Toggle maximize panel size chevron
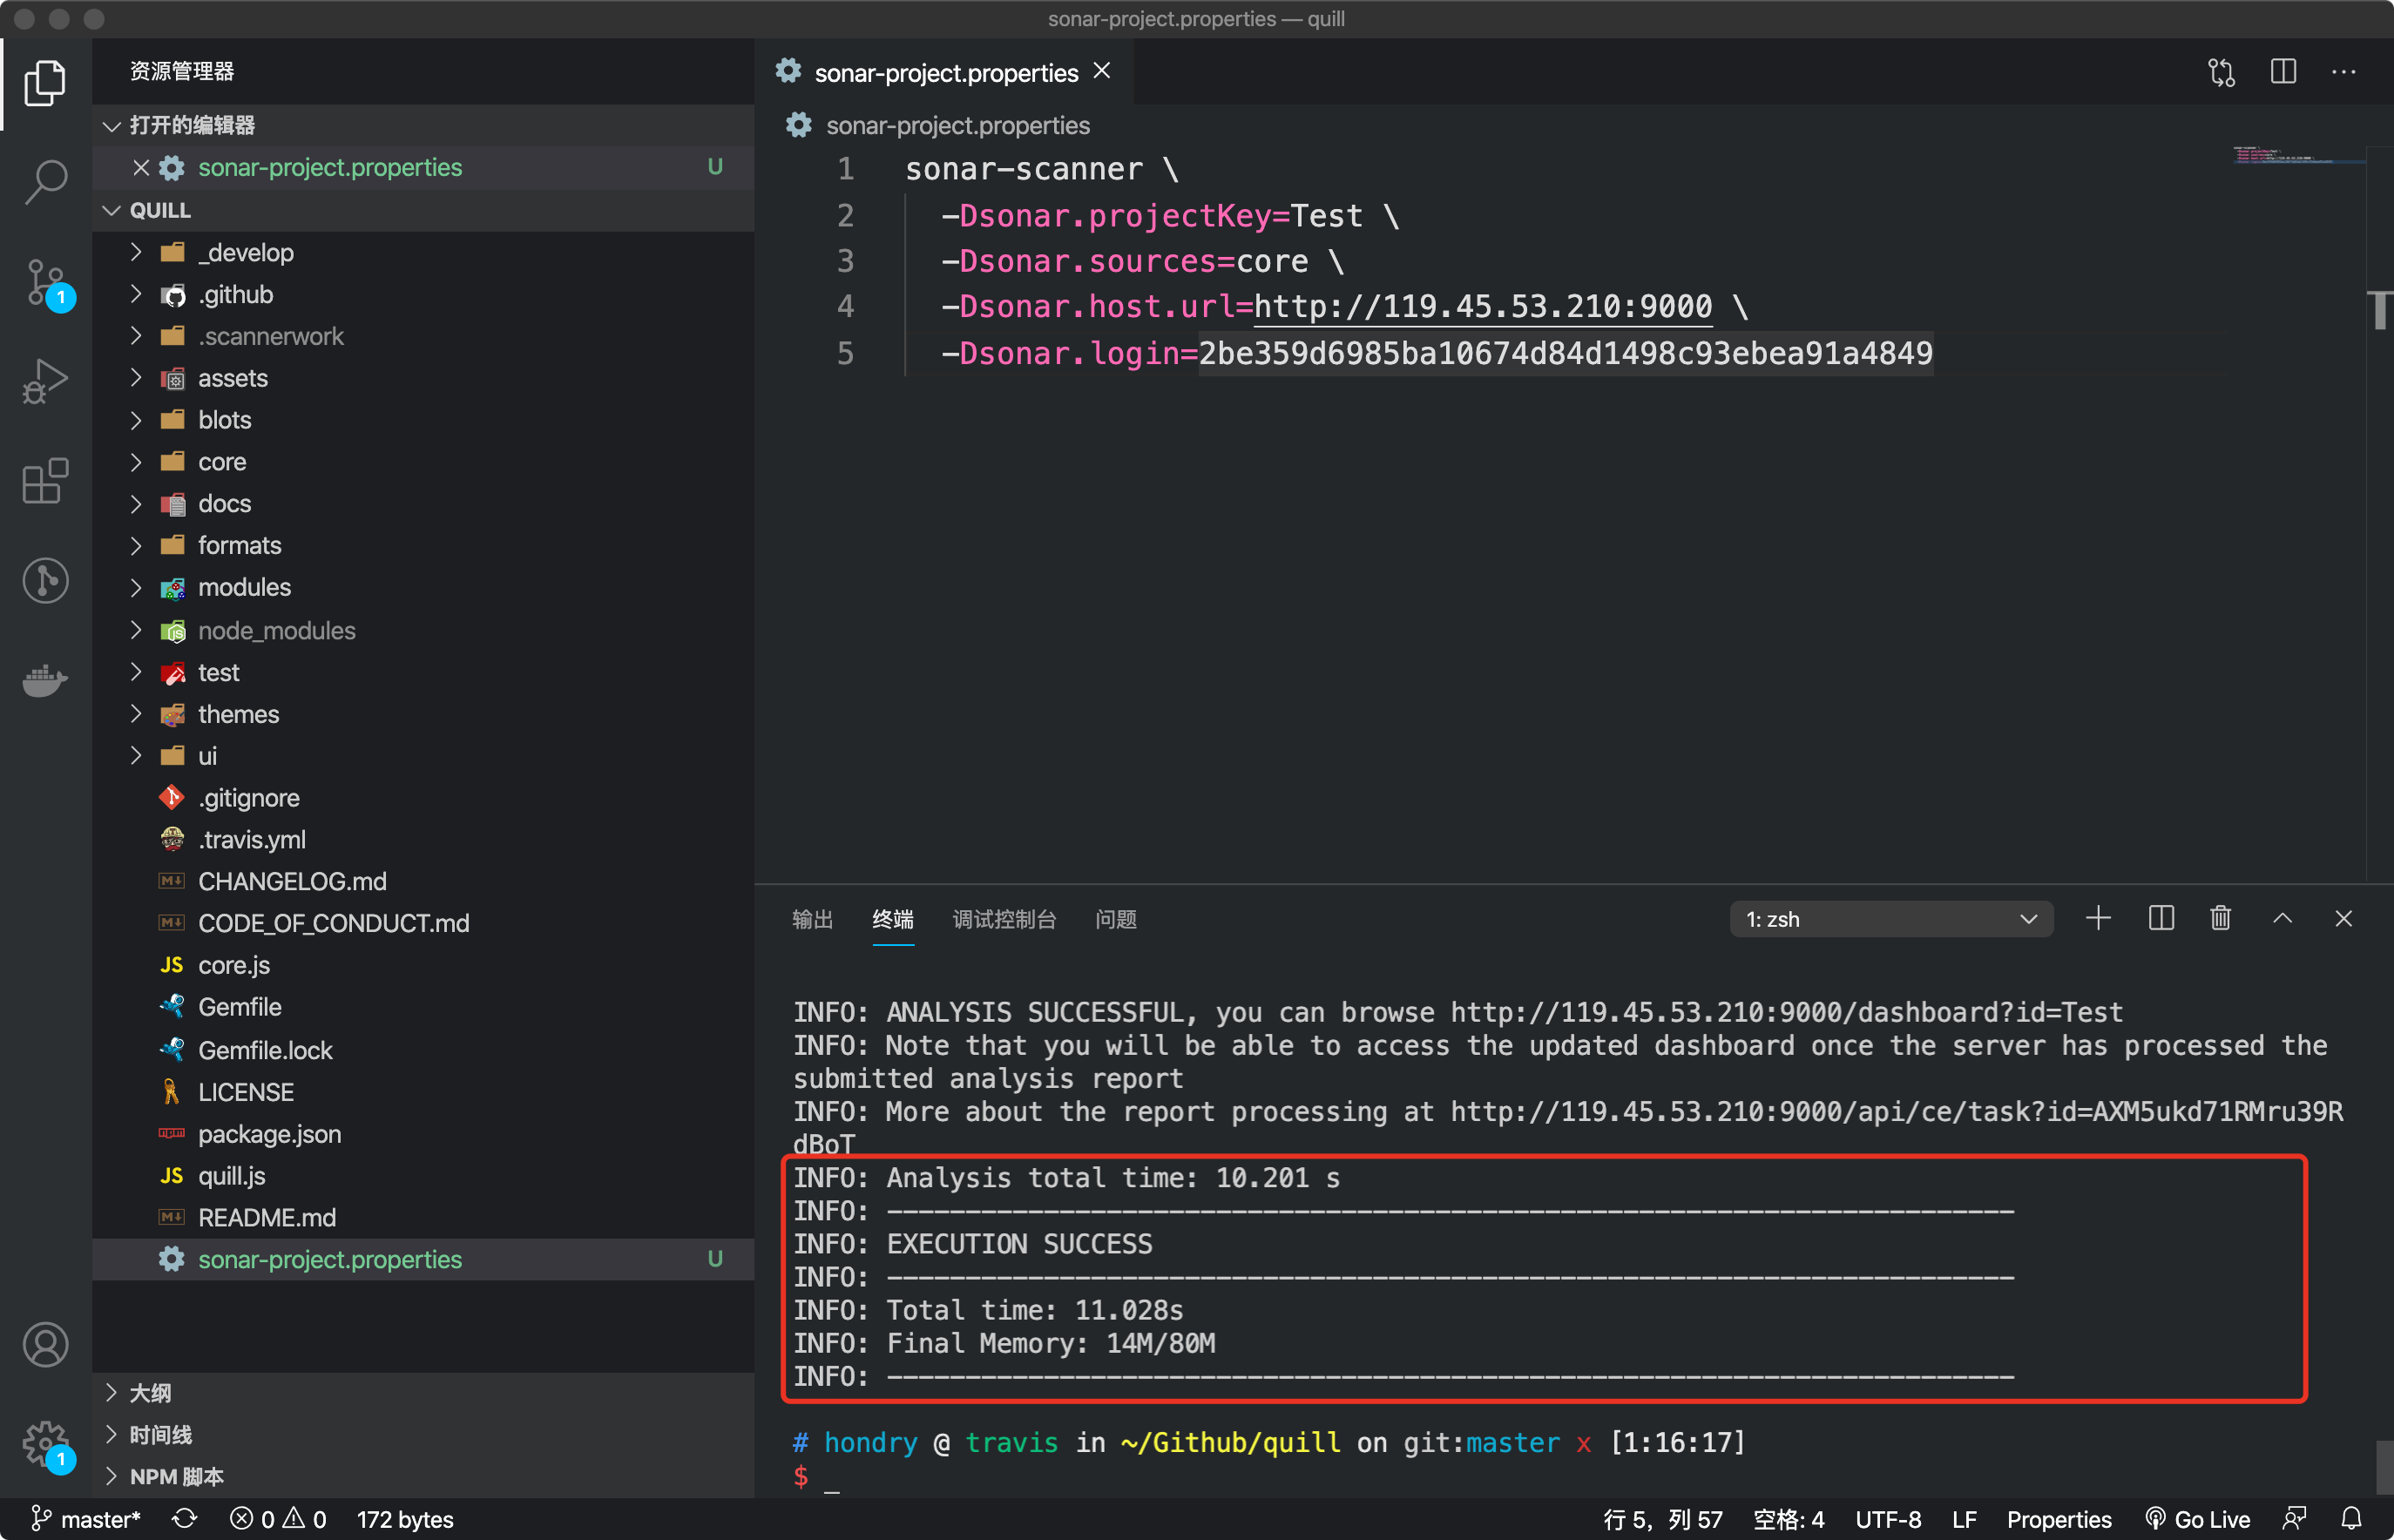The width and height of the screenshot is (2394, 1540). coord(2282,918)
